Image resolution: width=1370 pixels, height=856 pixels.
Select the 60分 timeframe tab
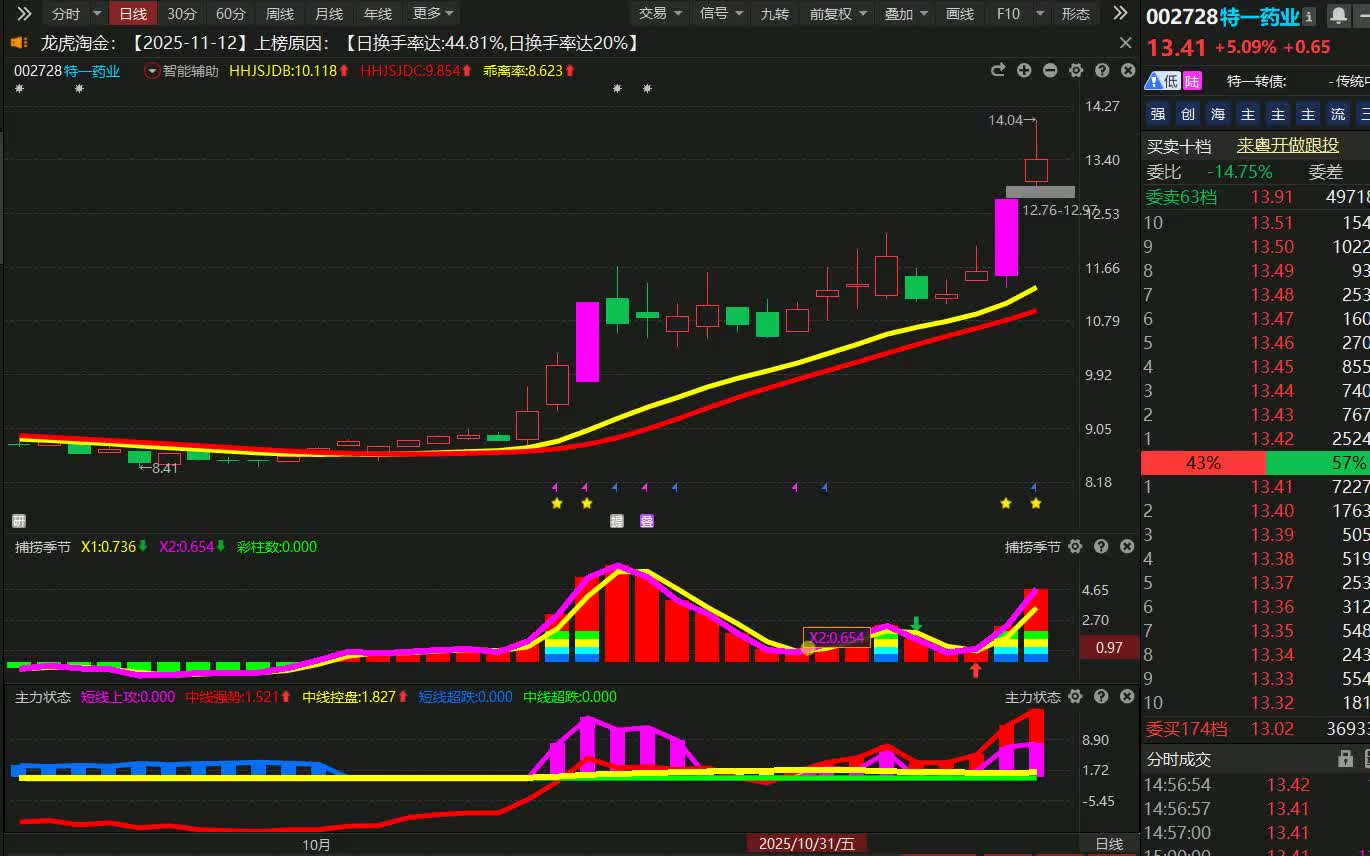click(x=230, y=14)
